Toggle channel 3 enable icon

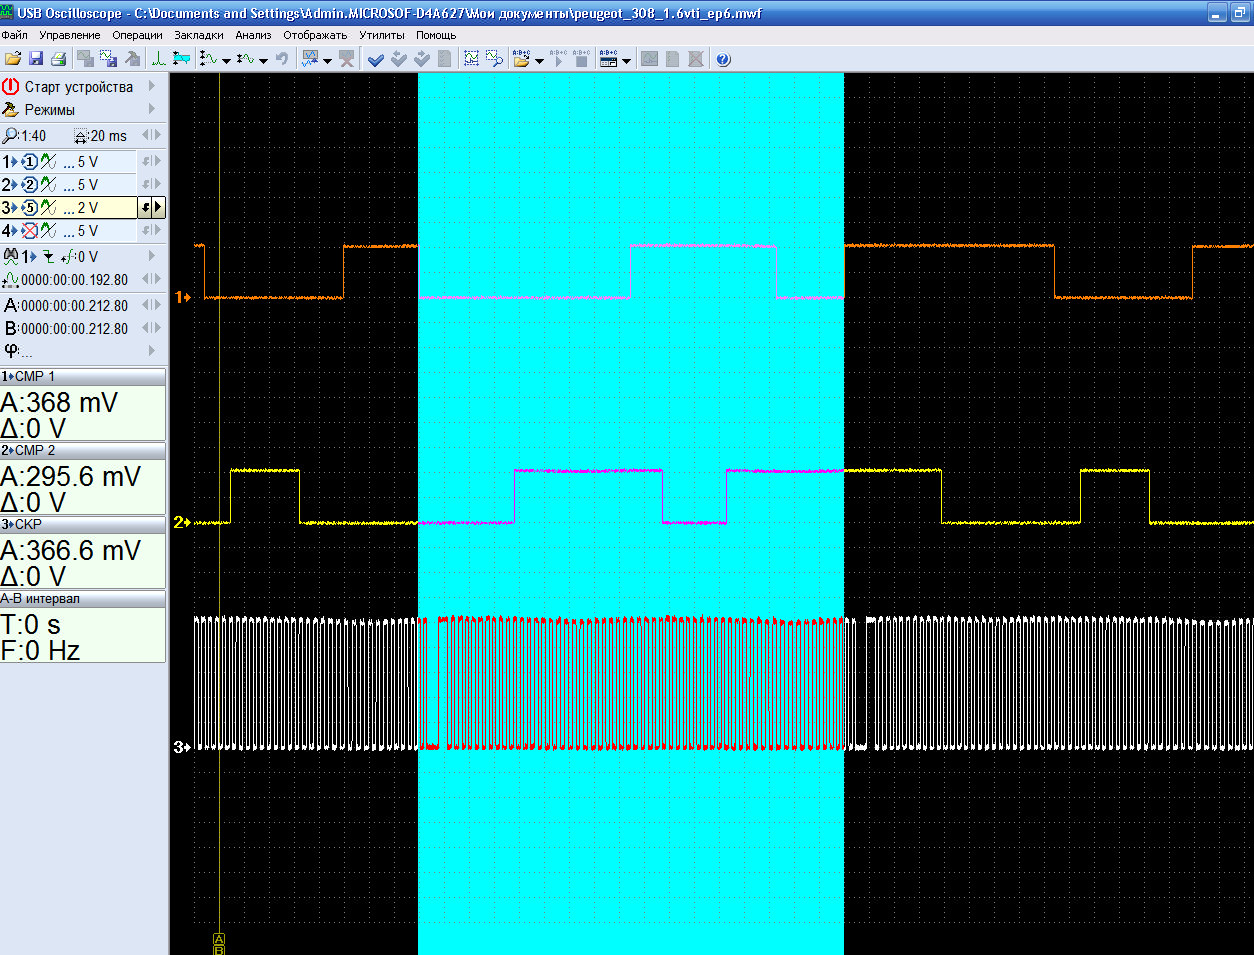coord(29,208)
